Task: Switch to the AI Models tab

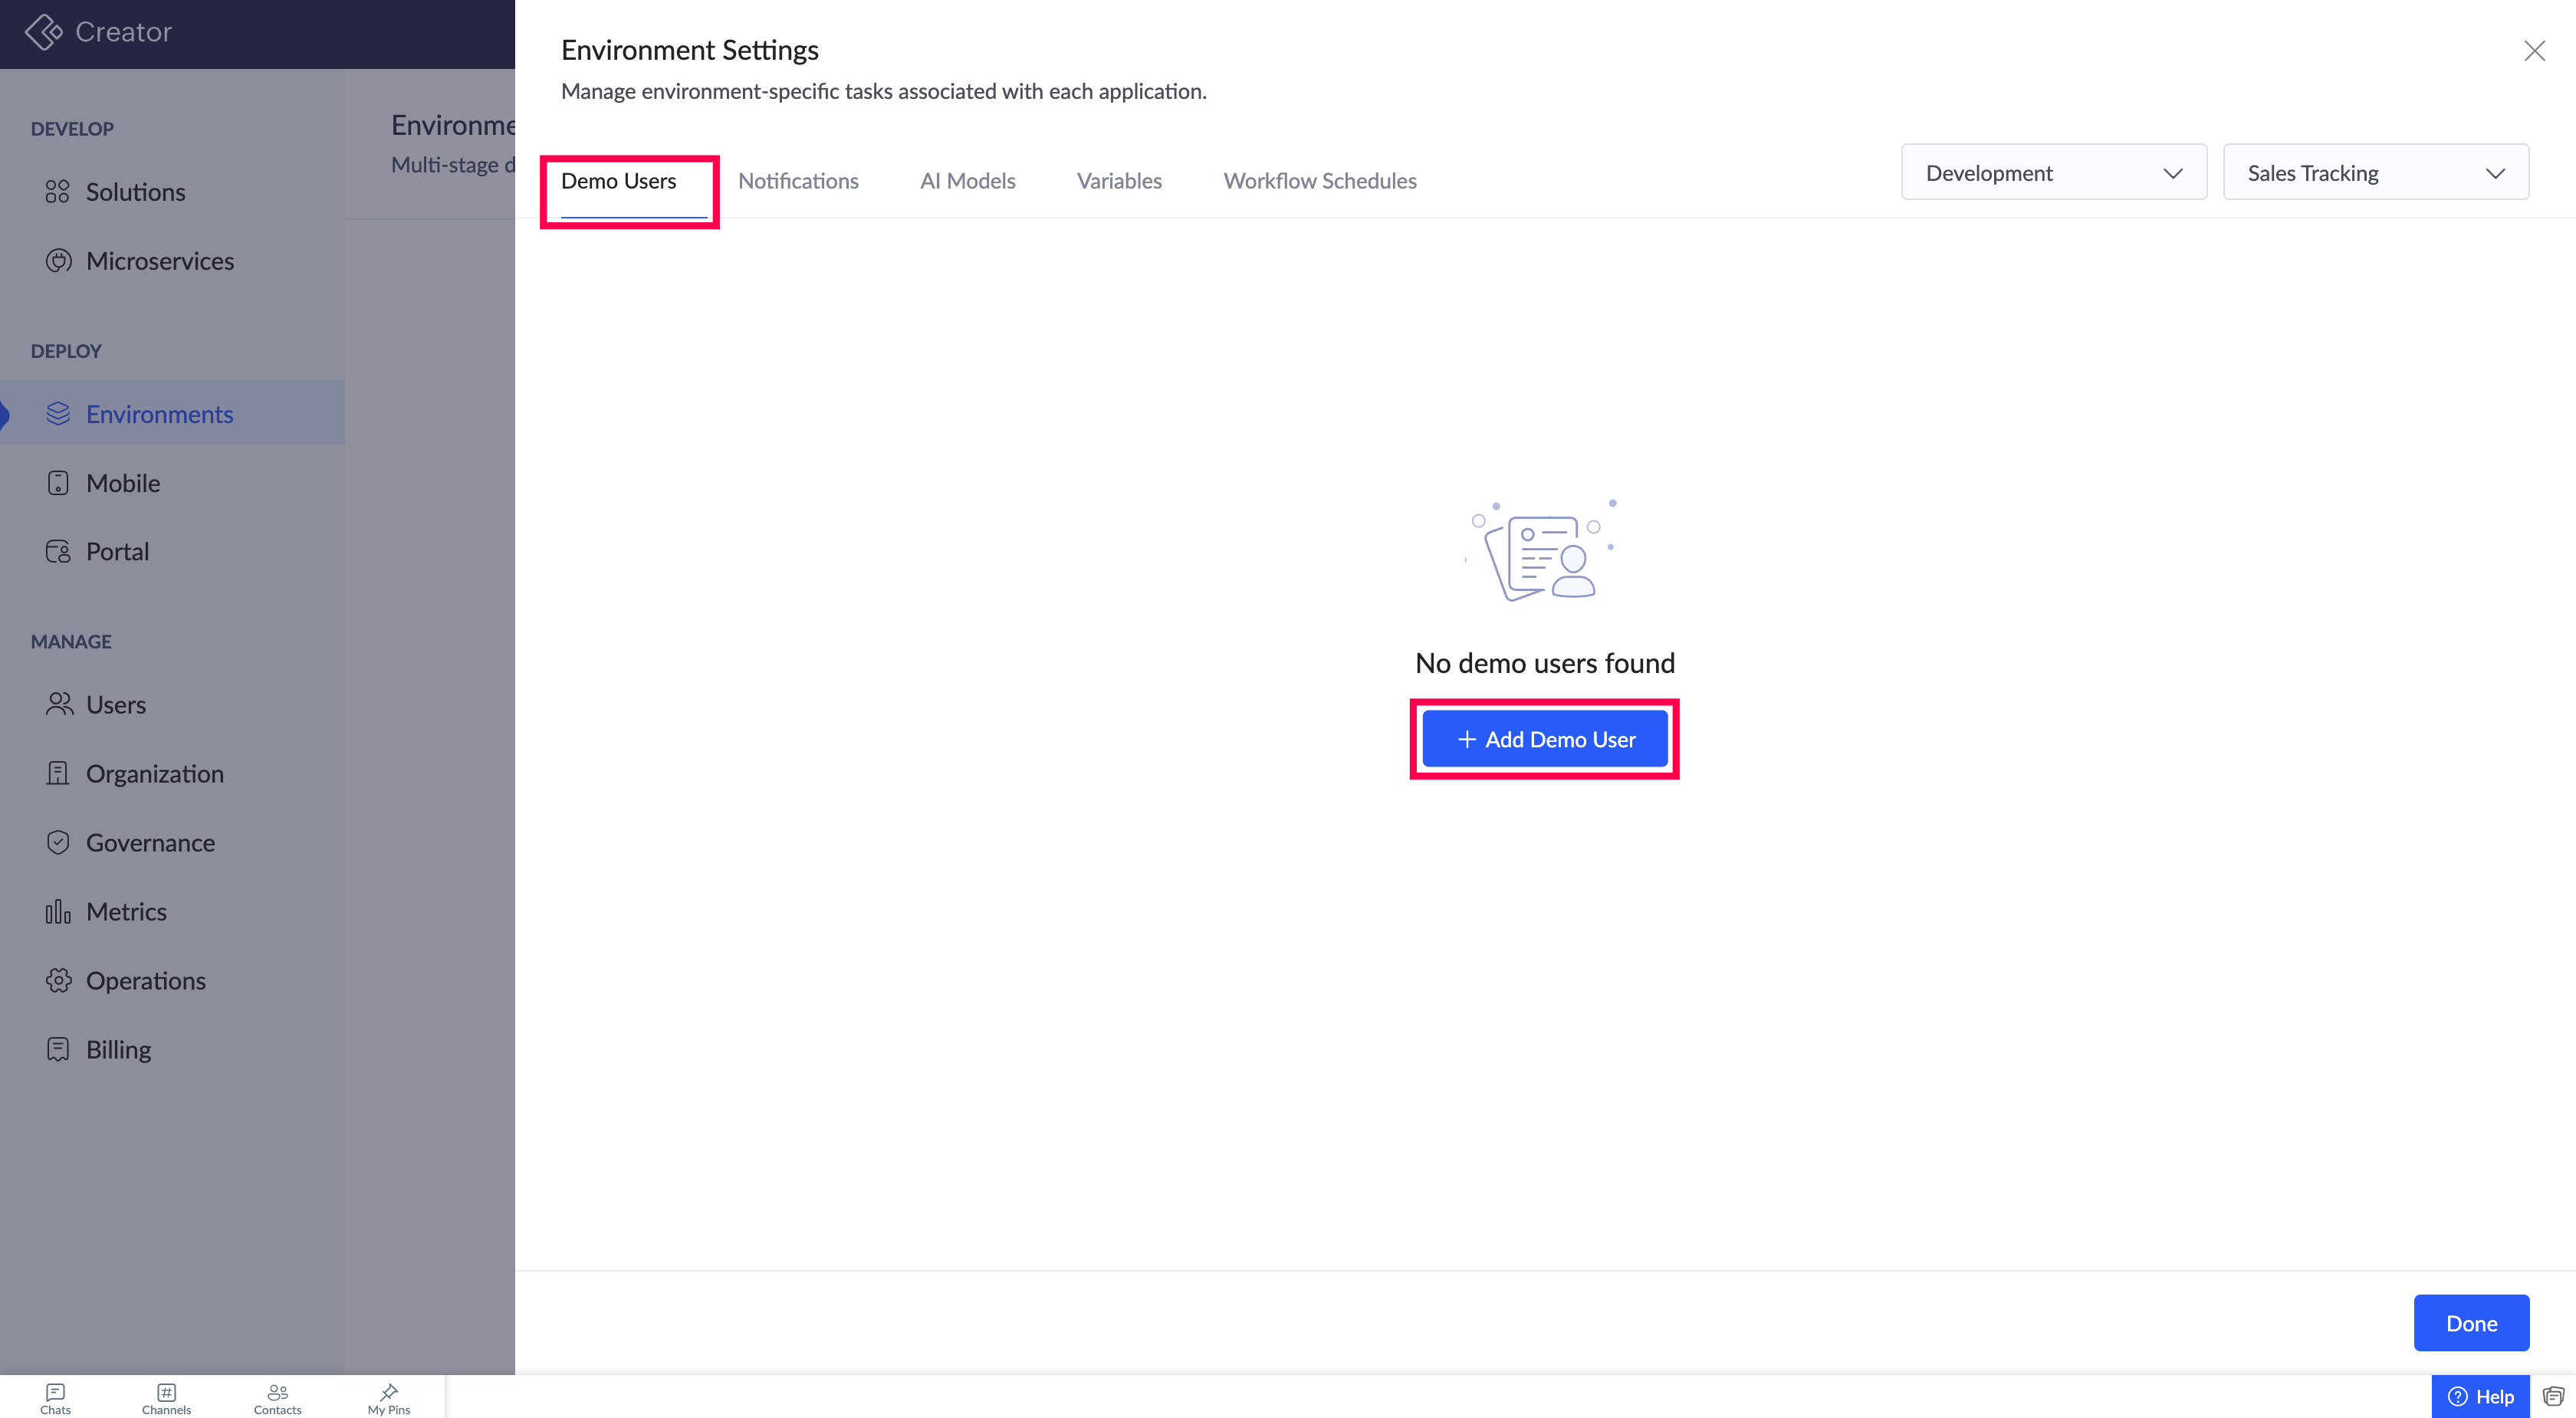Action: click(x=967, y=181)
